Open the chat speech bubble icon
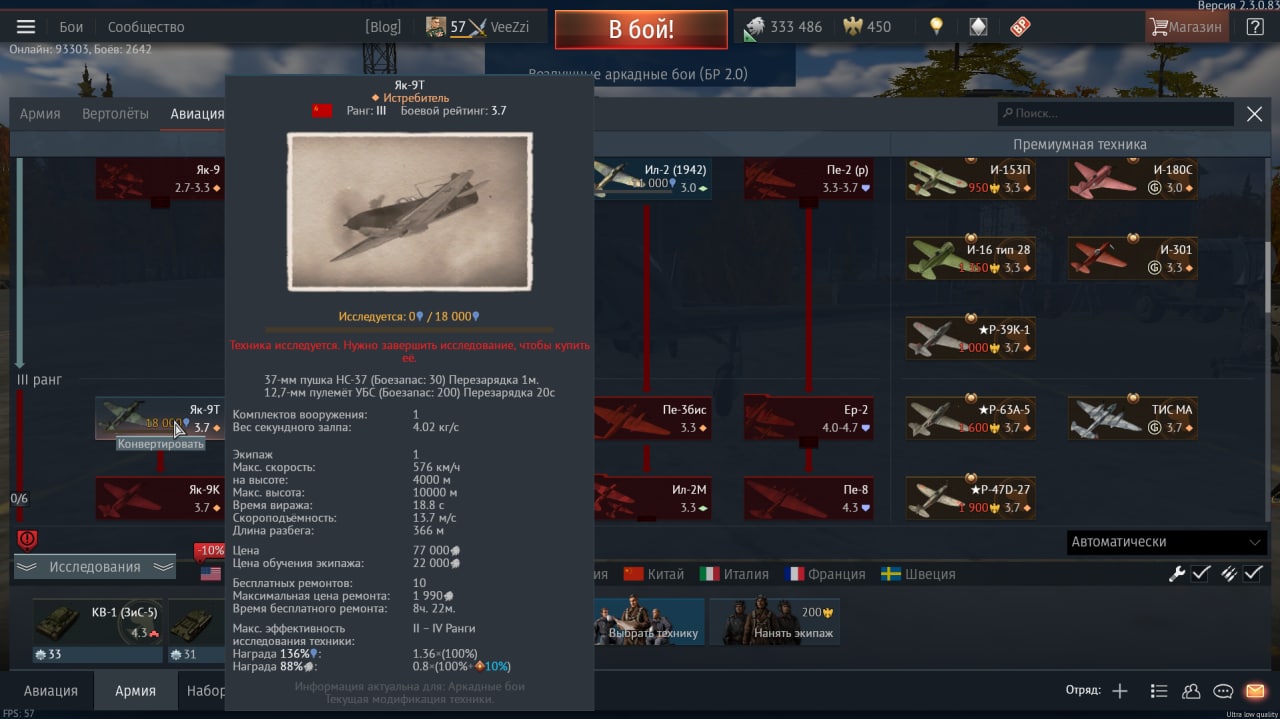 coord(1223,691)
